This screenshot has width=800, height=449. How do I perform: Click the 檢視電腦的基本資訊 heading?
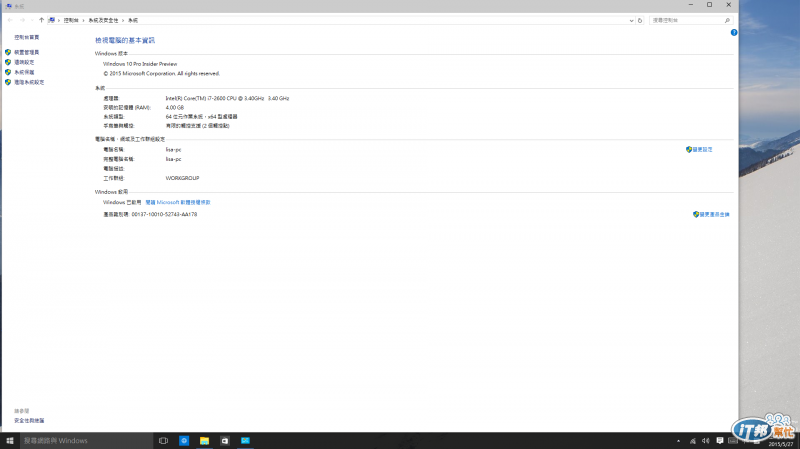click(x=125, y=40)
